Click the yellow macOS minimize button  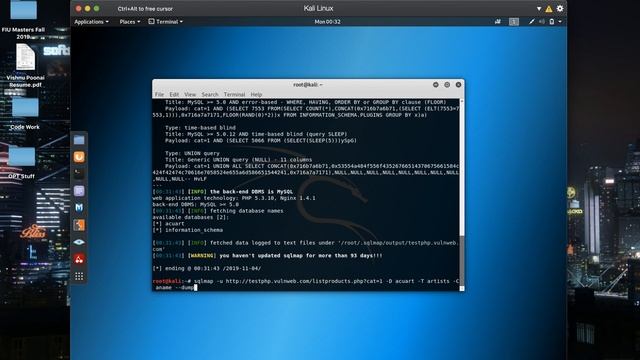pyautogui.click(x=87, y=8)
